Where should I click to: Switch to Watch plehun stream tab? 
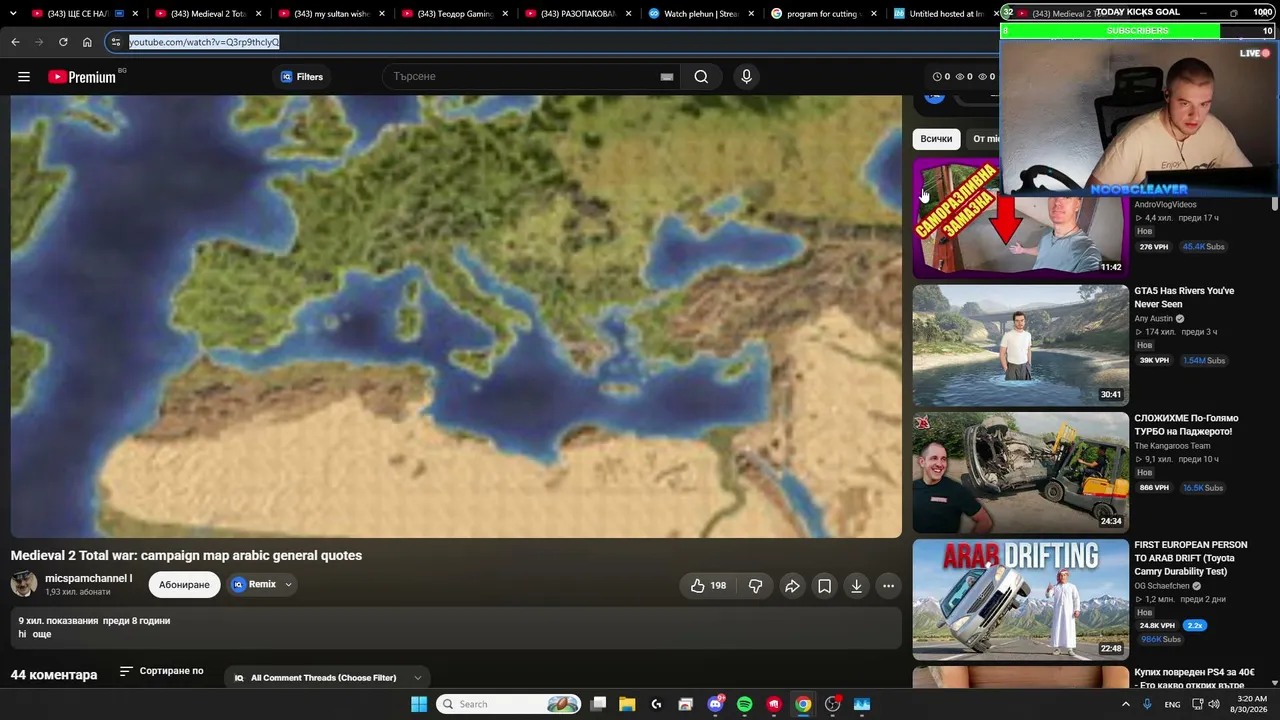pos(701,14)
